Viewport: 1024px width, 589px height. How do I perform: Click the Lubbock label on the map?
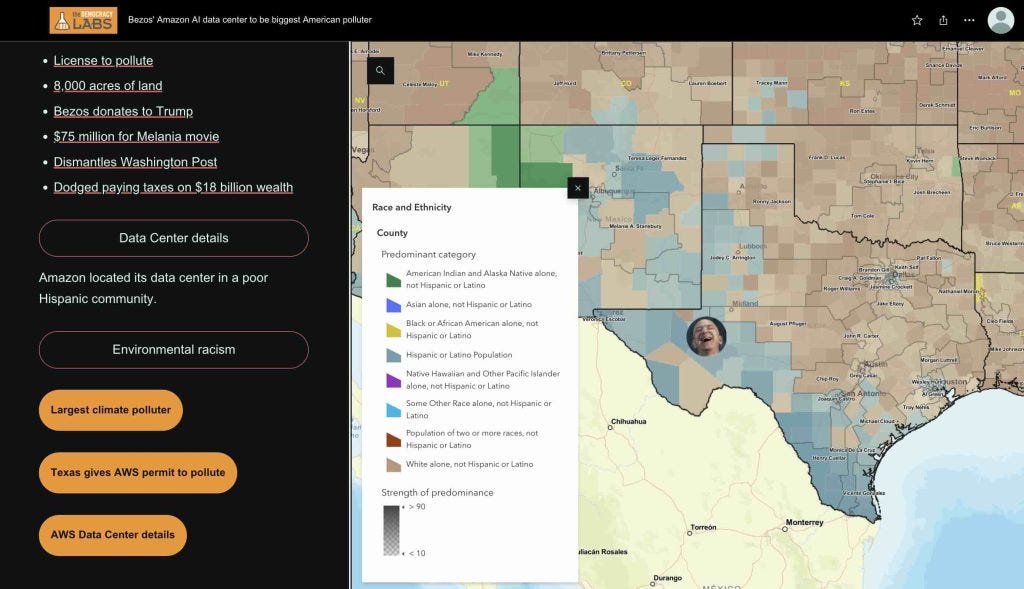752,247
